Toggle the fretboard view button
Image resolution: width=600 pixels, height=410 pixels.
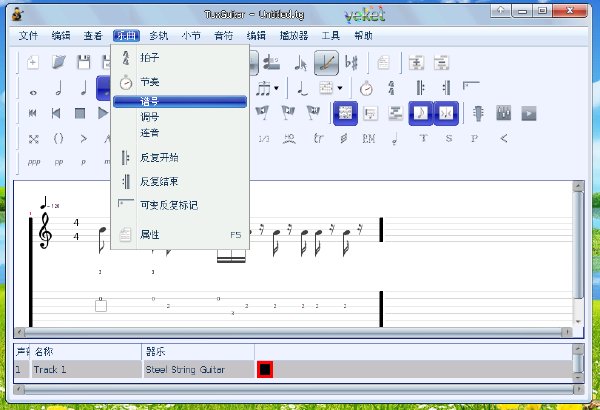[345, 113]
